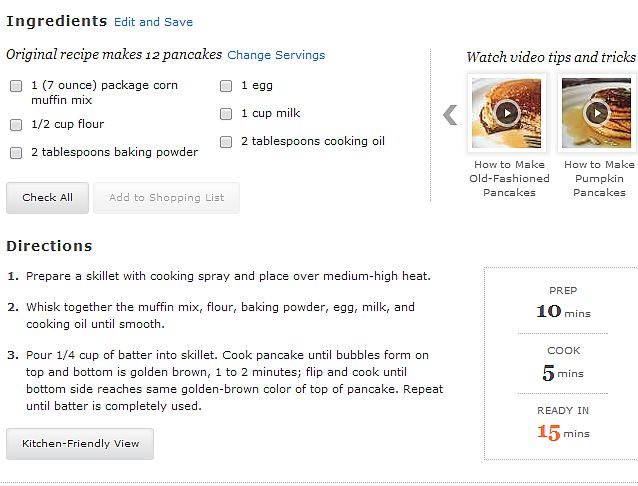
Task: Click the previous videos left arrow
Action: pos(450,115)
